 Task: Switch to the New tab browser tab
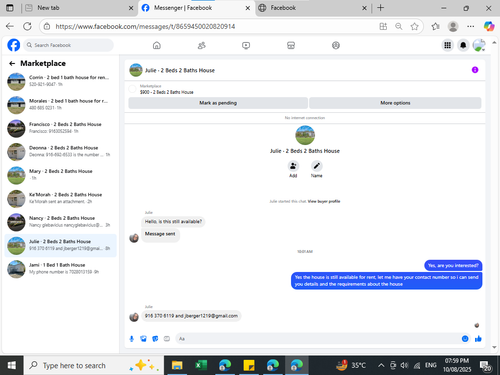pos(80,8)
